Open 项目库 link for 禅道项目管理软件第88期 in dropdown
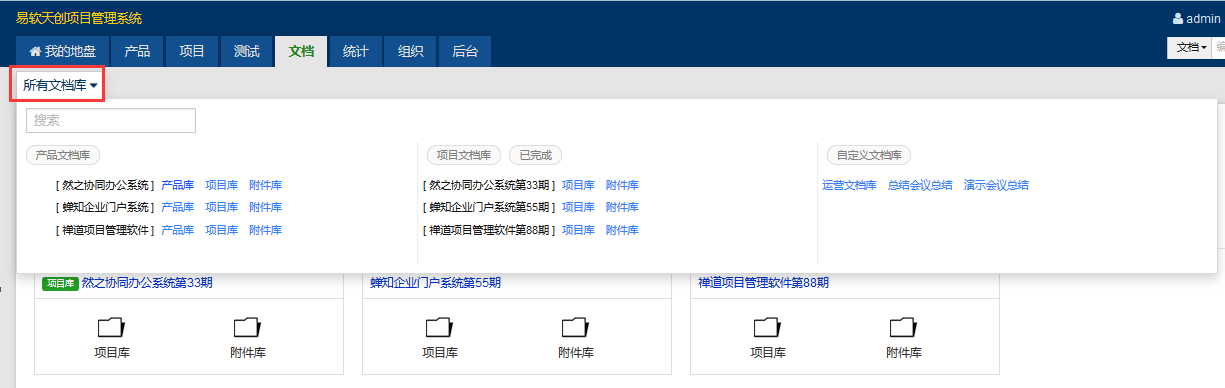Image resolution: width=1225 pixels, height=388 pixels. [578, 230]
